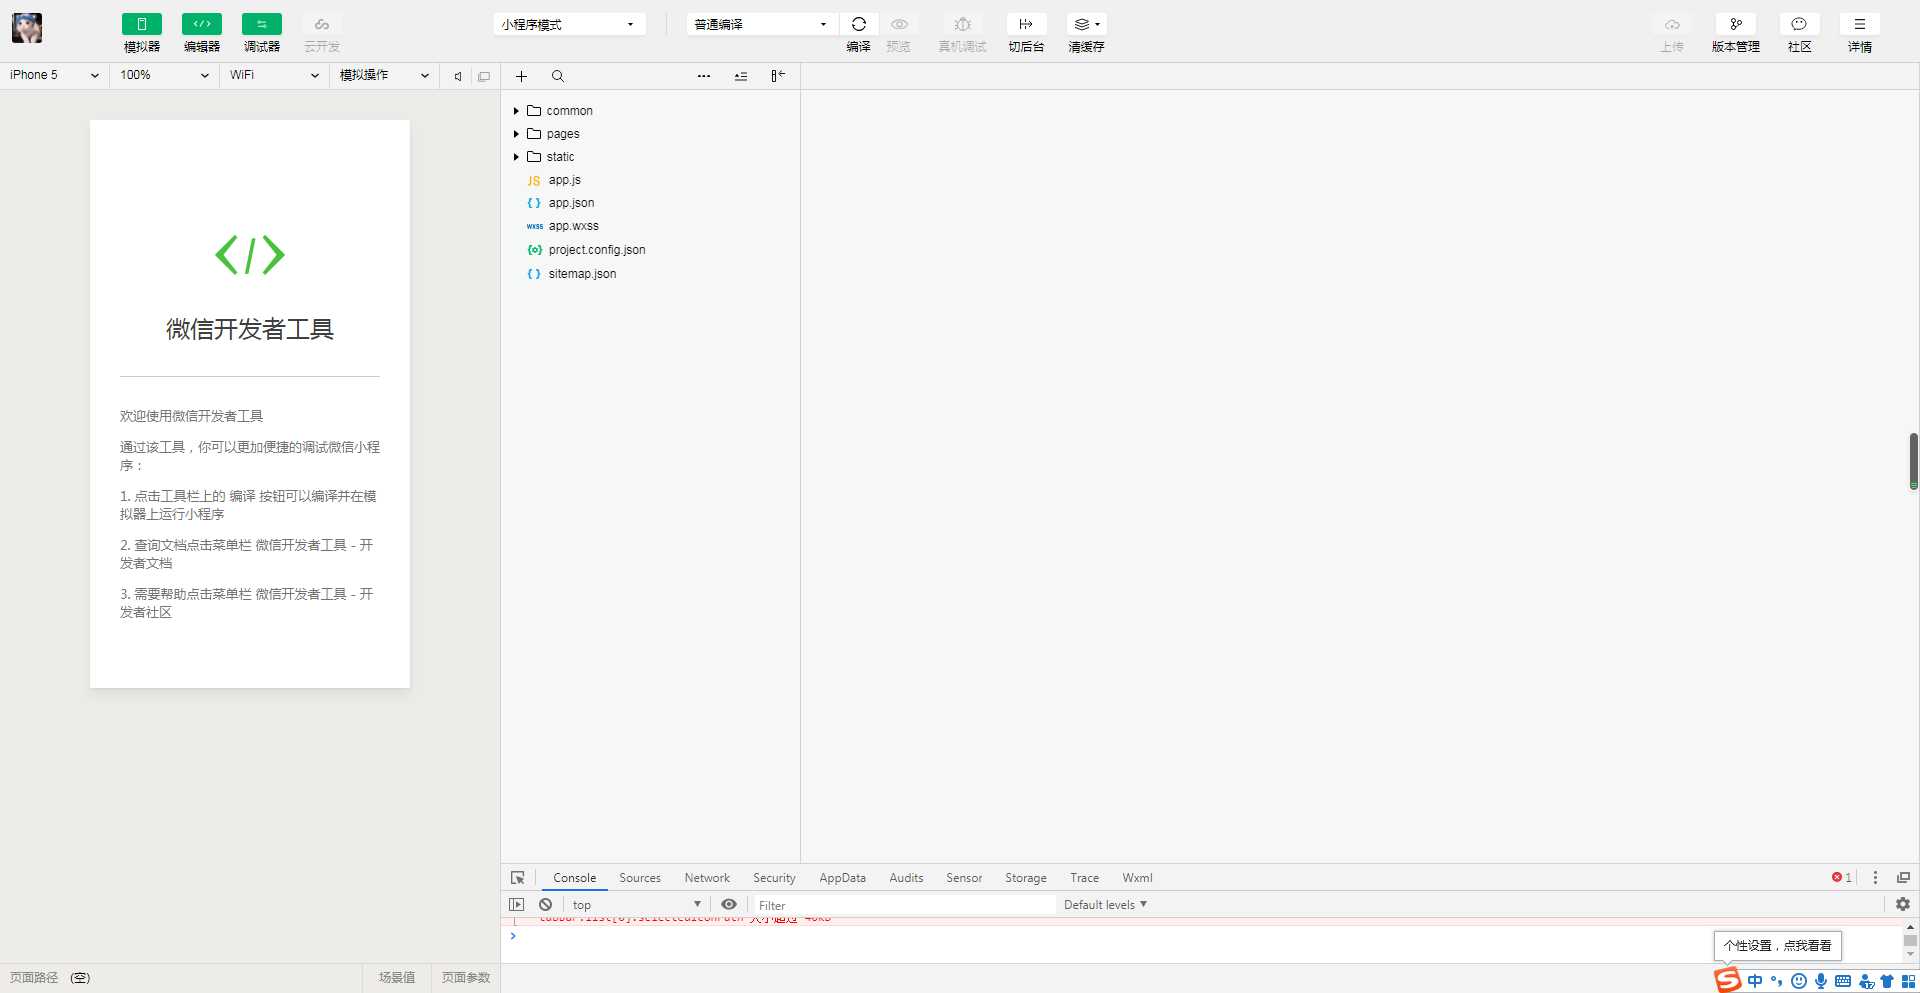Click the 切后台 switch to background icon
The width and height of the screenshot is (1920, 993).
coord(1026,24)
